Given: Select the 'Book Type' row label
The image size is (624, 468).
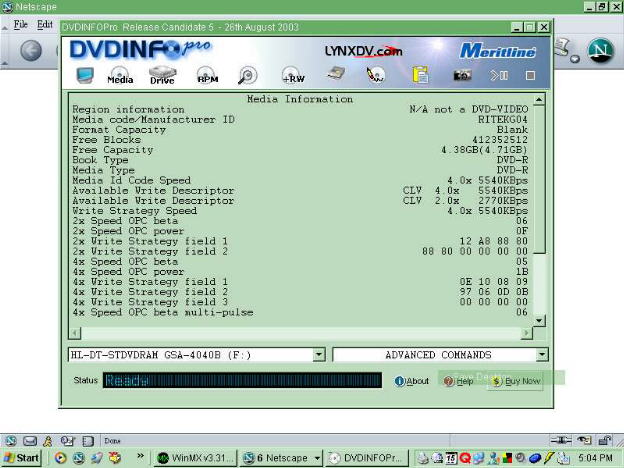Looking at the screenshot, I should pos(100,160).
